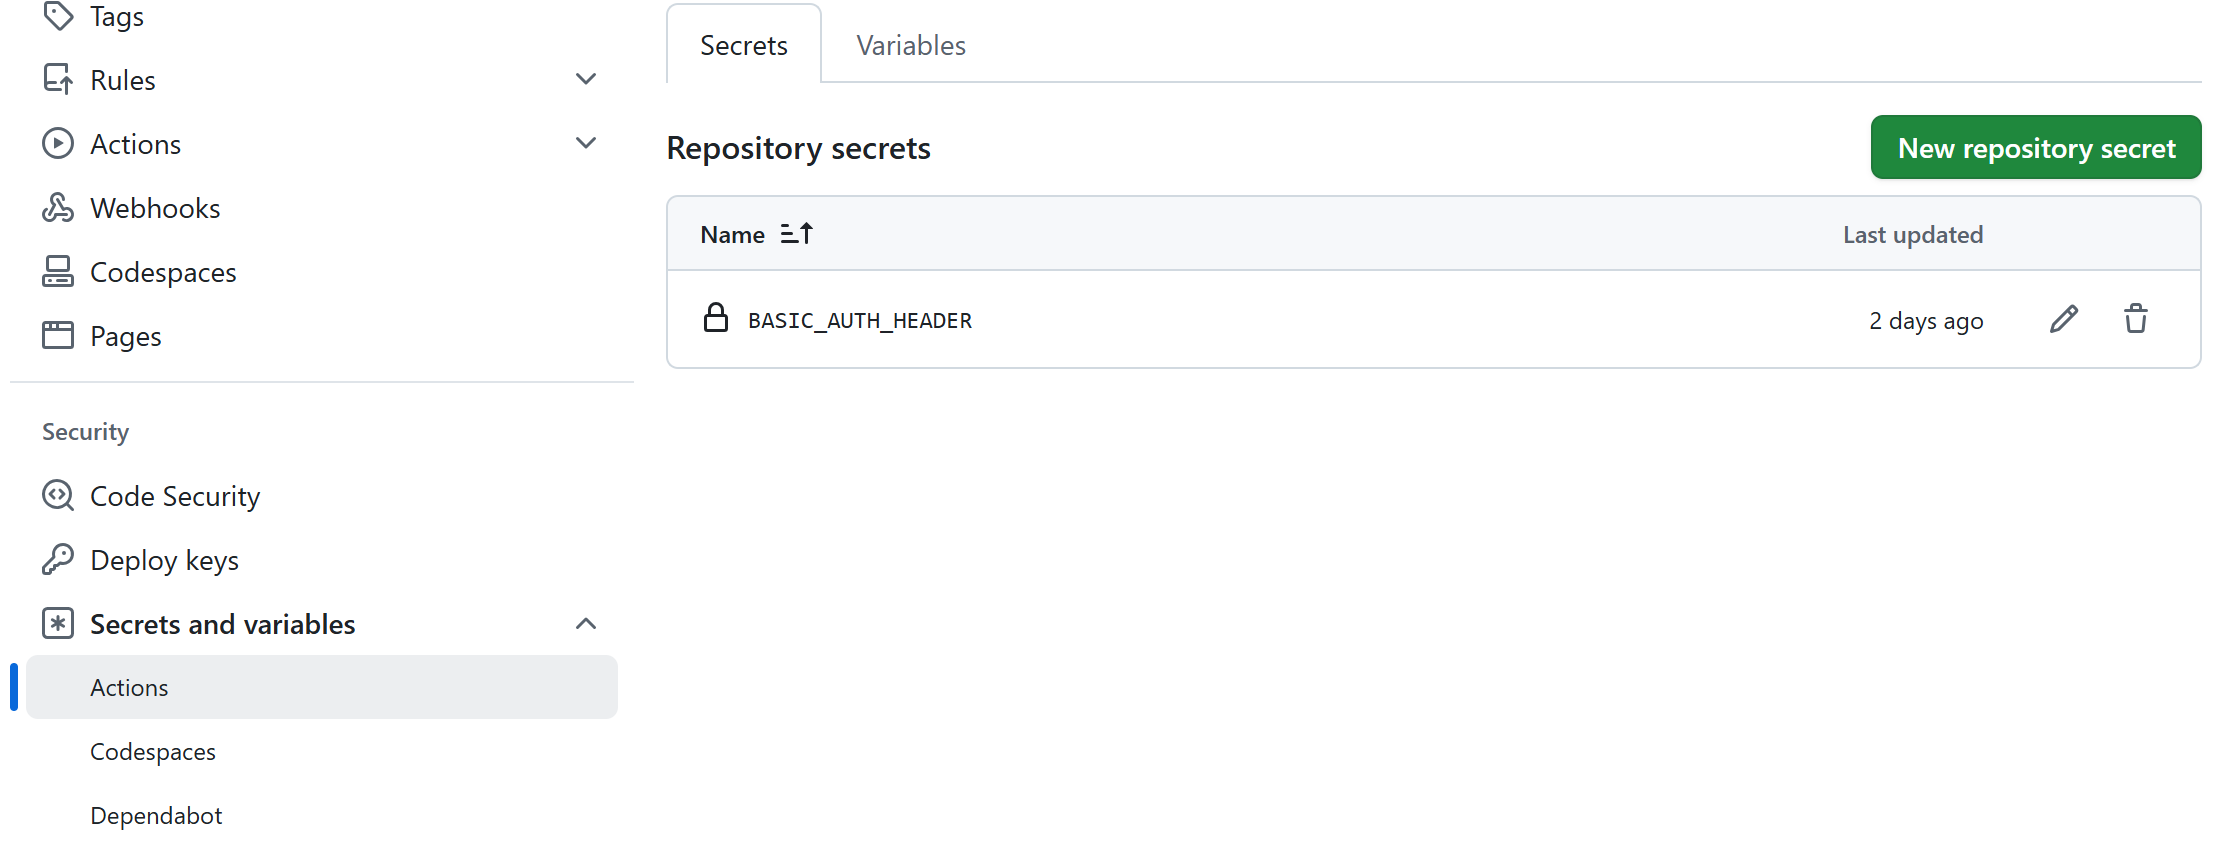Click the Tags label icon
Image resolution: width=2221 pixels, height=845 pixels.
coord(58,15)
